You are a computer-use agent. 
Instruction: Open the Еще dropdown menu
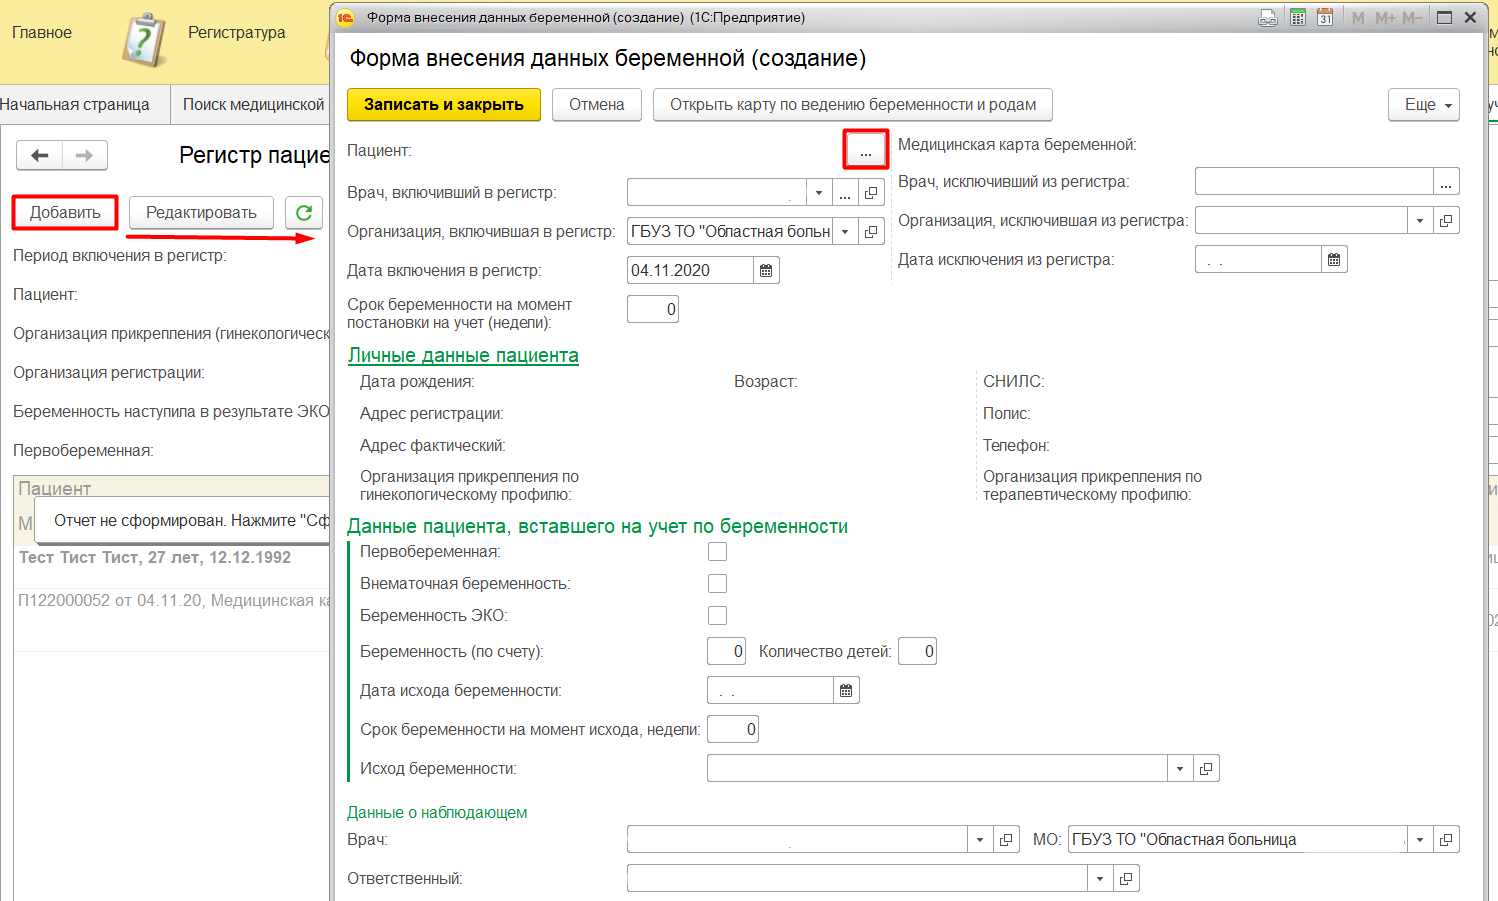[x=1423, y=105]
